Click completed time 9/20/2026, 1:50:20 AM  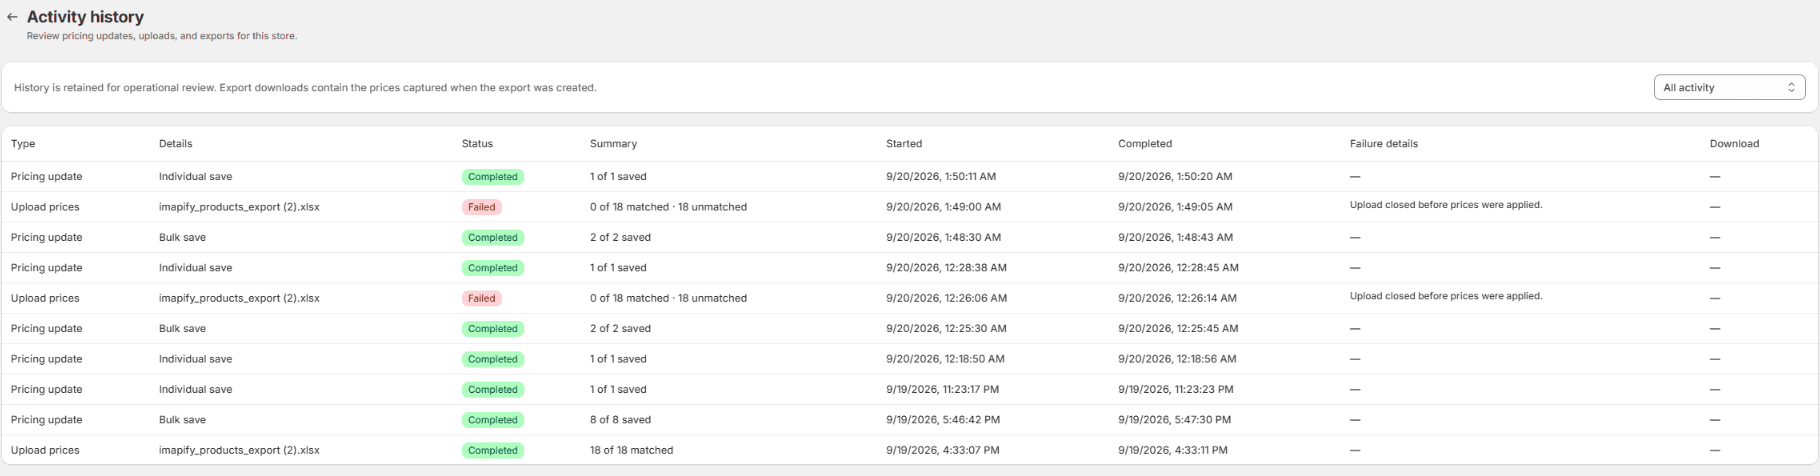point(1175,176)
